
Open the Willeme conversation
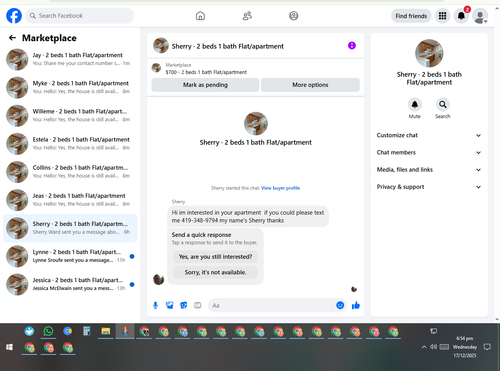[70, 116]
